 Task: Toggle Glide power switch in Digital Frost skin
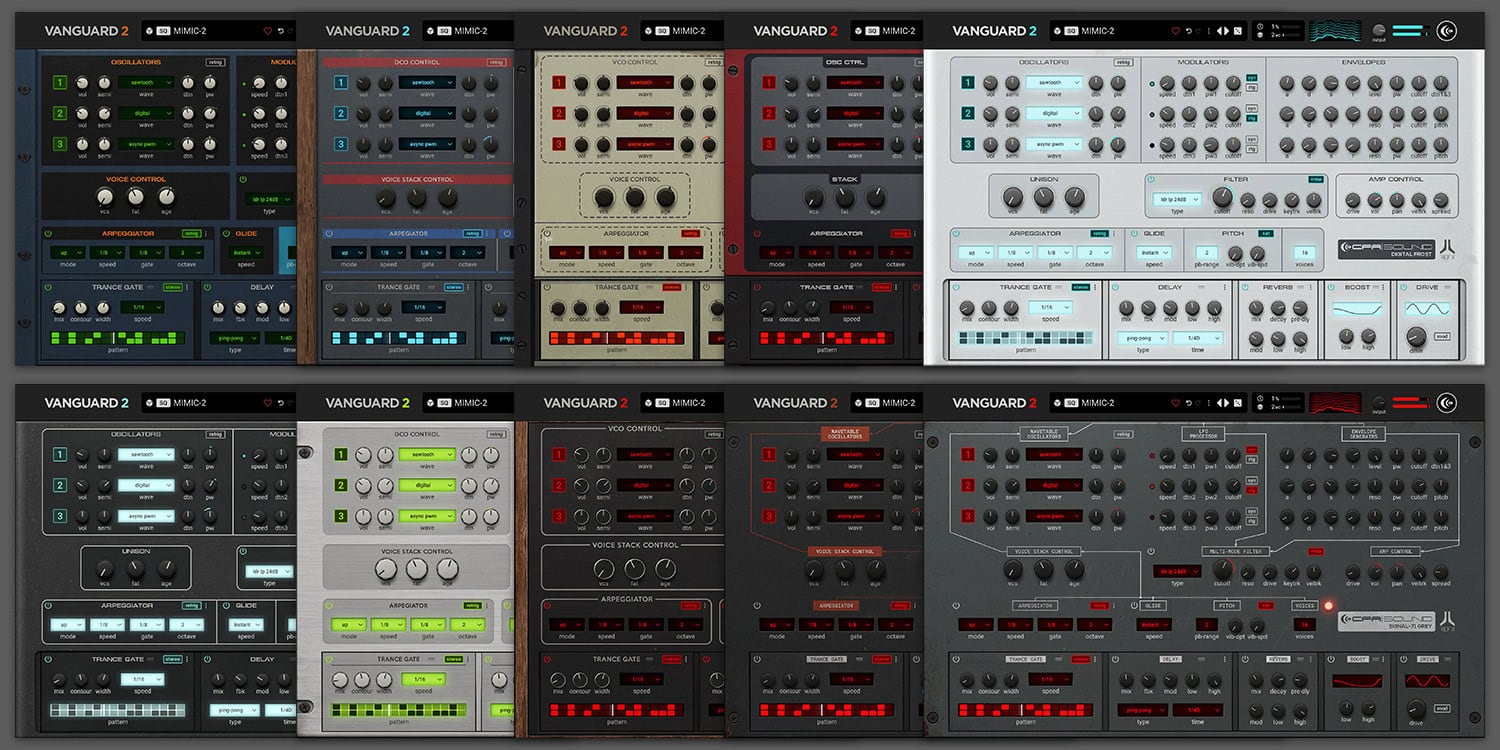1134,234
